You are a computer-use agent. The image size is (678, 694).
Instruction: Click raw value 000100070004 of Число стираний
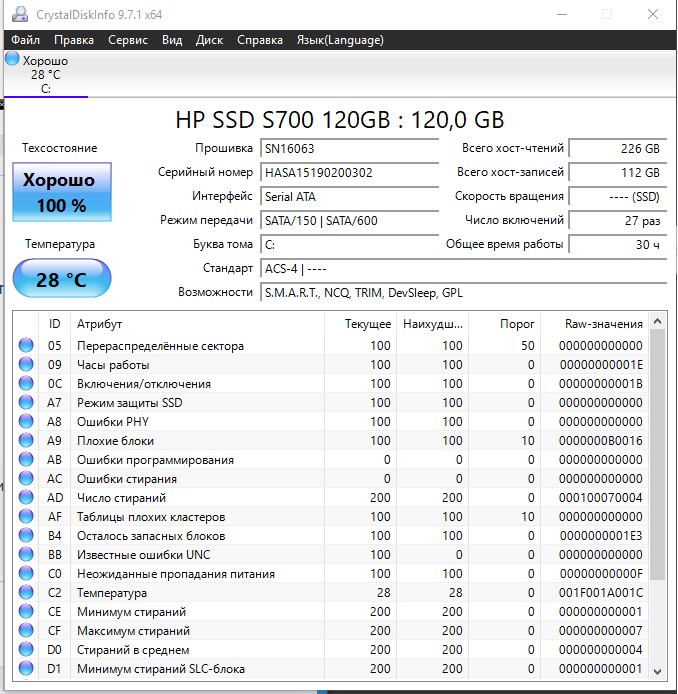601,498
